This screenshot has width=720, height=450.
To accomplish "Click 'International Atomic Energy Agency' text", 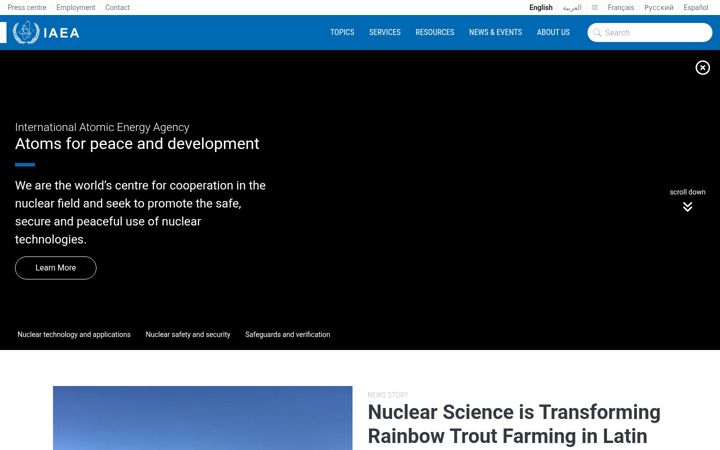I will coord(102,127).
